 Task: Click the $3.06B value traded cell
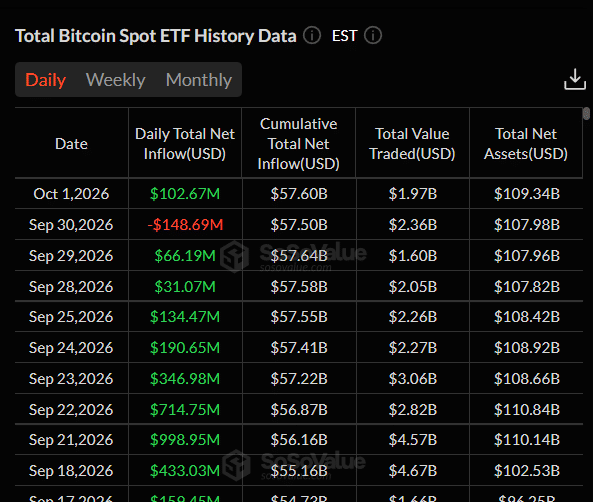point(413,379)
